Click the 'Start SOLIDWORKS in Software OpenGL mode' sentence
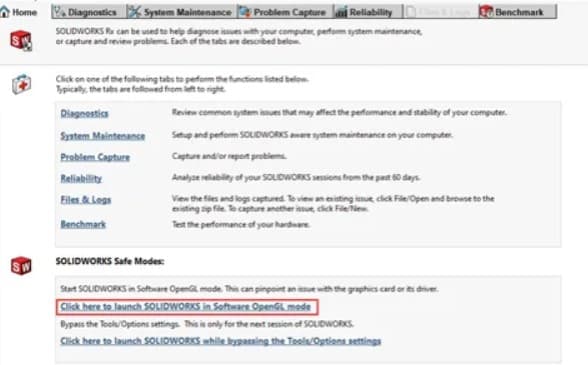Image resolution: width=588 pixels, height=365 pixels. 249,289
